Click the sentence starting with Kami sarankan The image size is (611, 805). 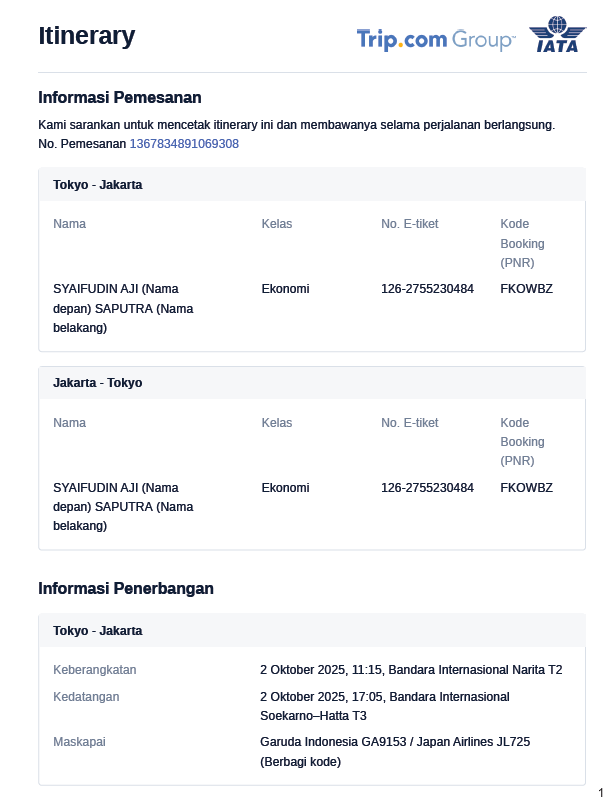pos(296,125)
